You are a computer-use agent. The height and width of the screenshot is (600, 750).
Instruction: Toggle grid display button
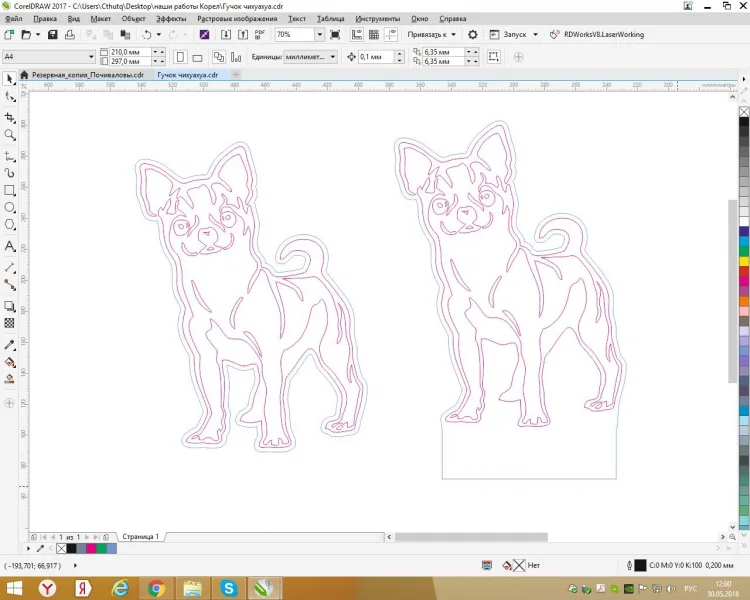click(x=374, y=34)
